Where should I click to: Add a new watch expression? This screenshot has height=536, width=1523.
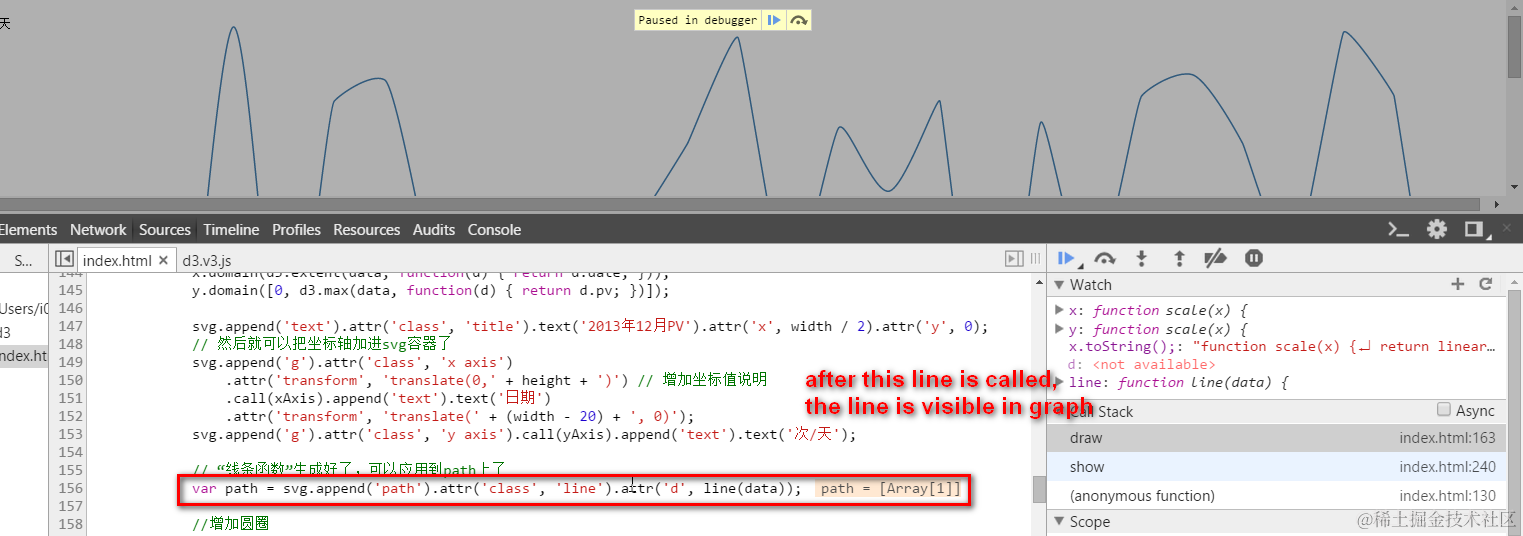(1457, 285)
